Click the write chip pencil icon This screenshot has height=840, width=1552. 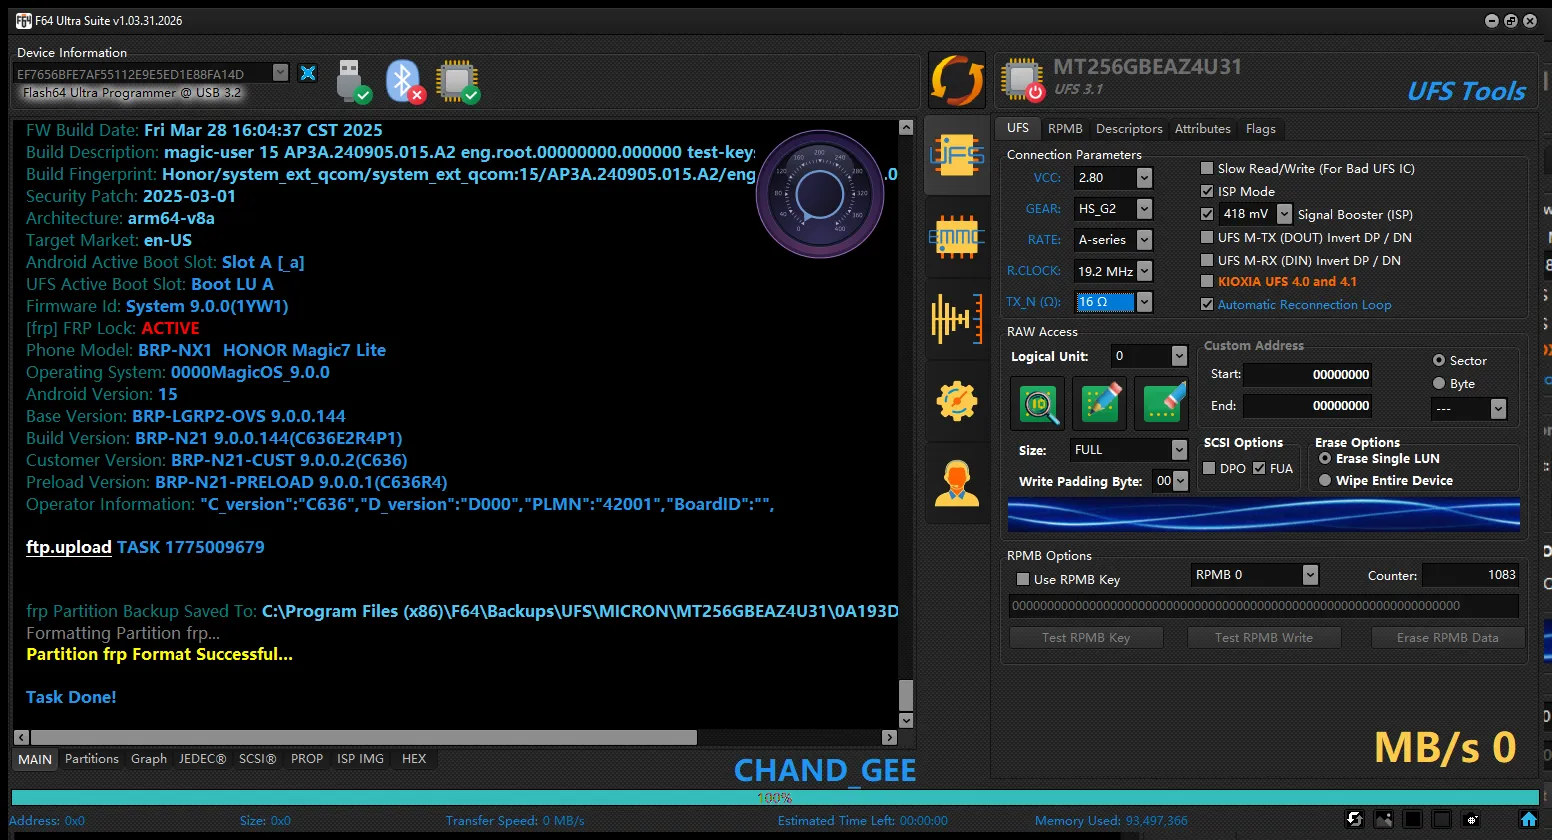[1100, 403]
